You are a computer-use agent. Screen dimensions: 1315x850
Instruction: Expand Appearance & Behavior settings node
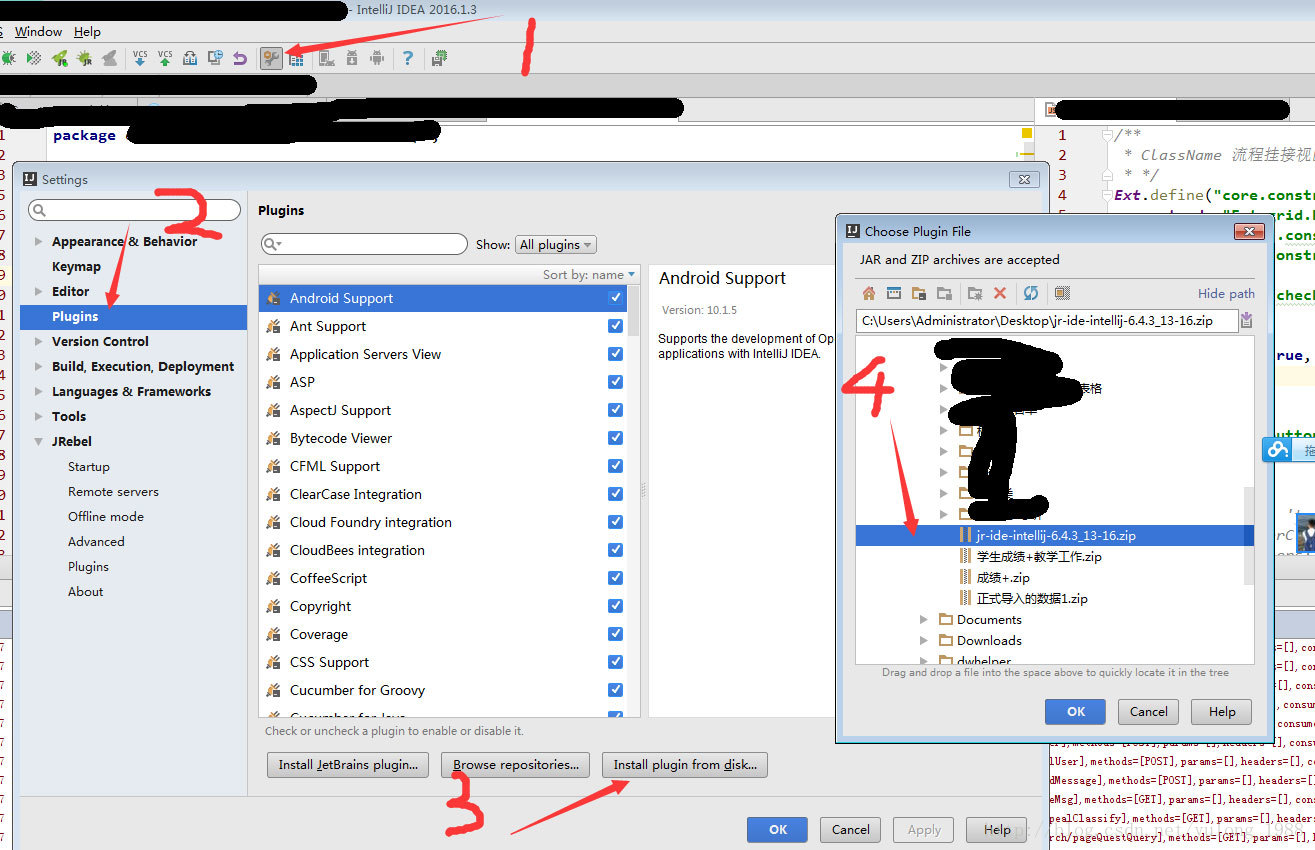(39, 241)
